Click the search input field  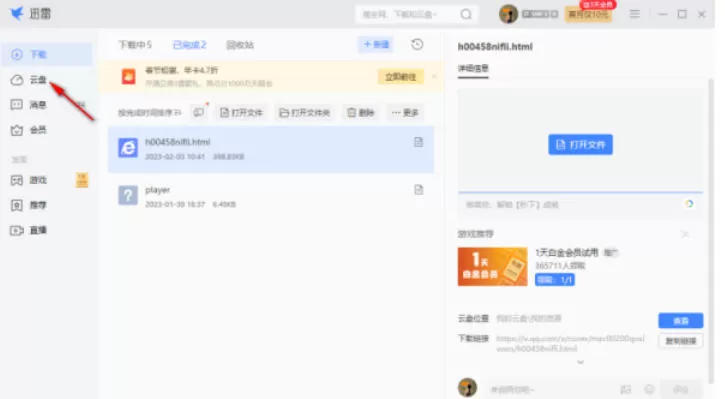tap(407, 14)
